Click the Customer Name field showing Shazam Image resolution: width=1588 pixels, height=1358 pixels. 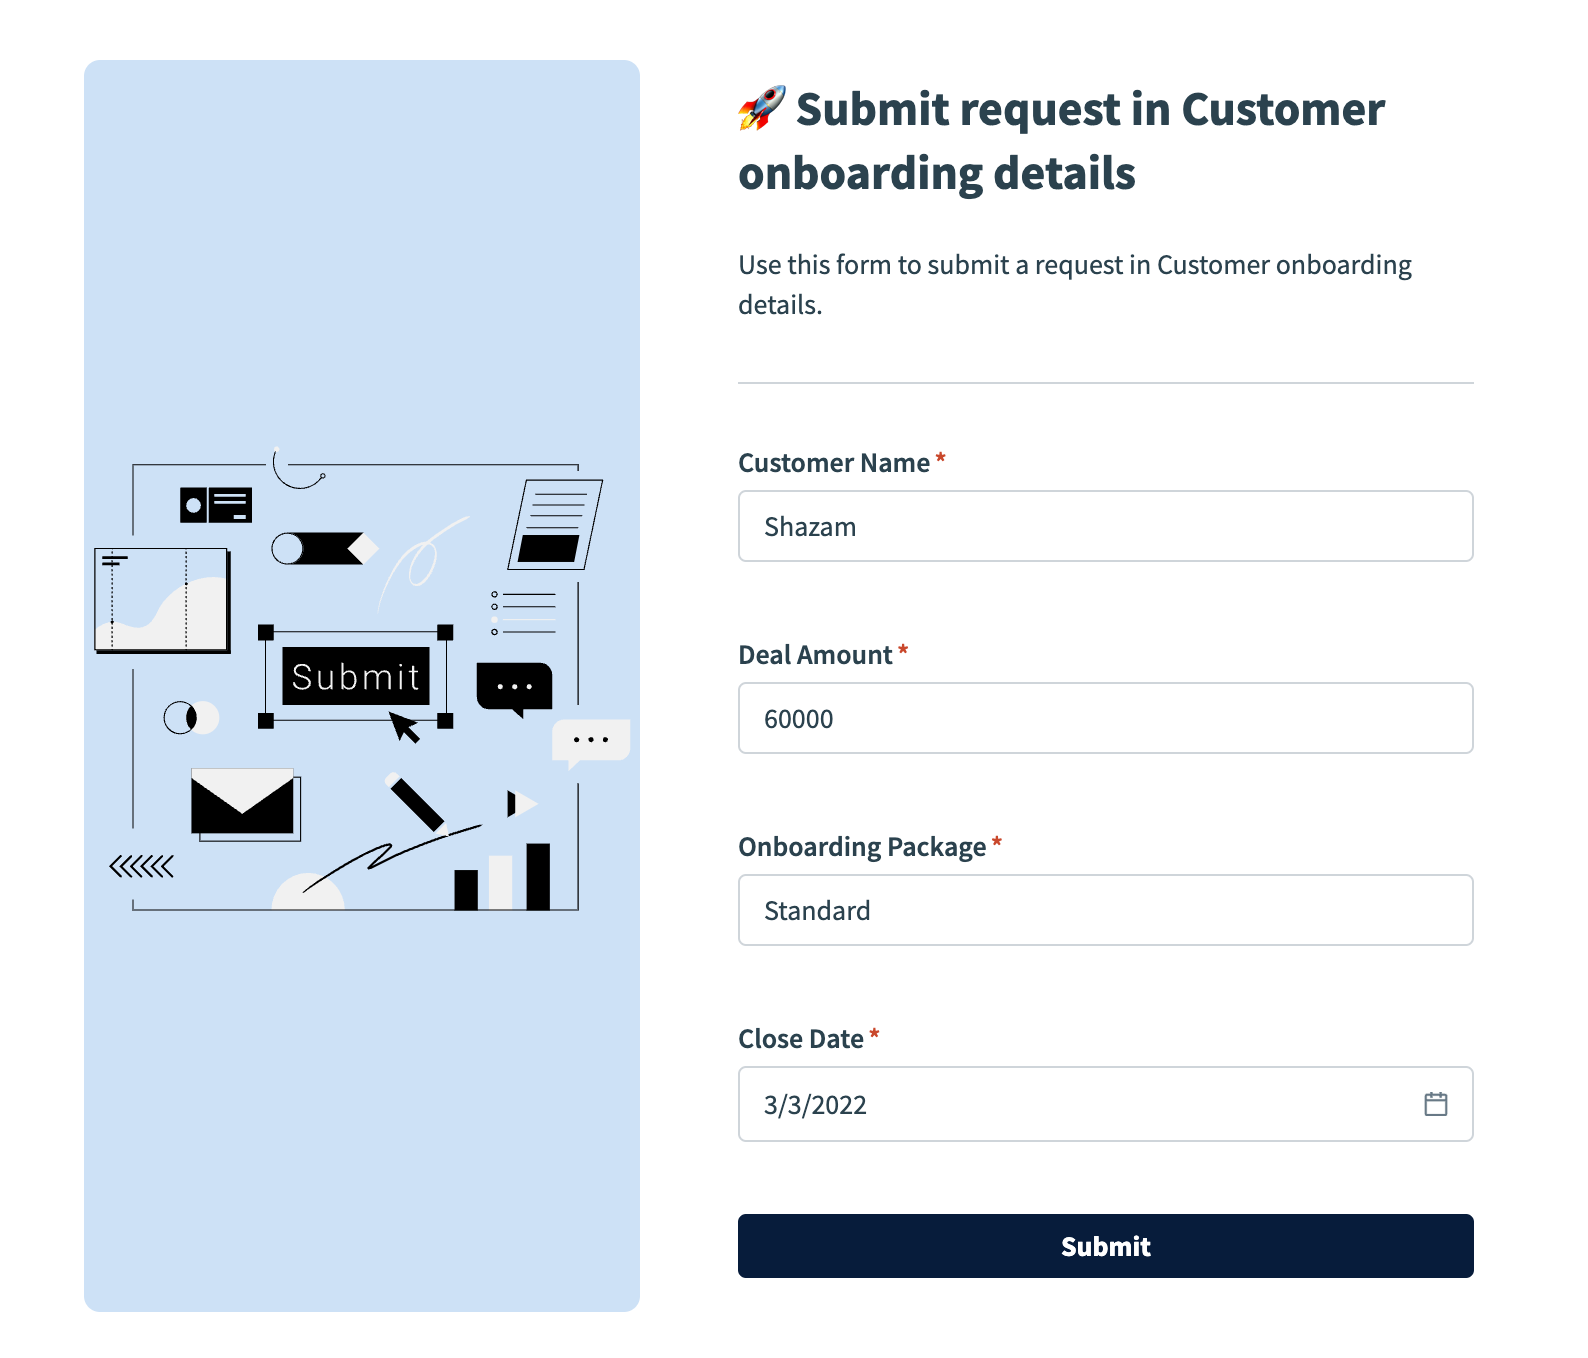click(x=1104, y=526)
